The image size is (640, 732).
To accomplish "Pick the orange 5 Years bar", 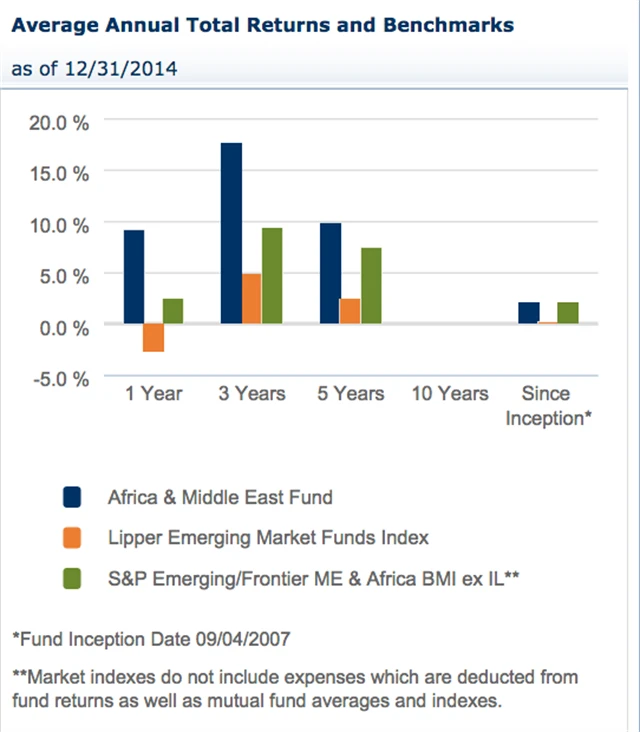I will click(350, 311).
